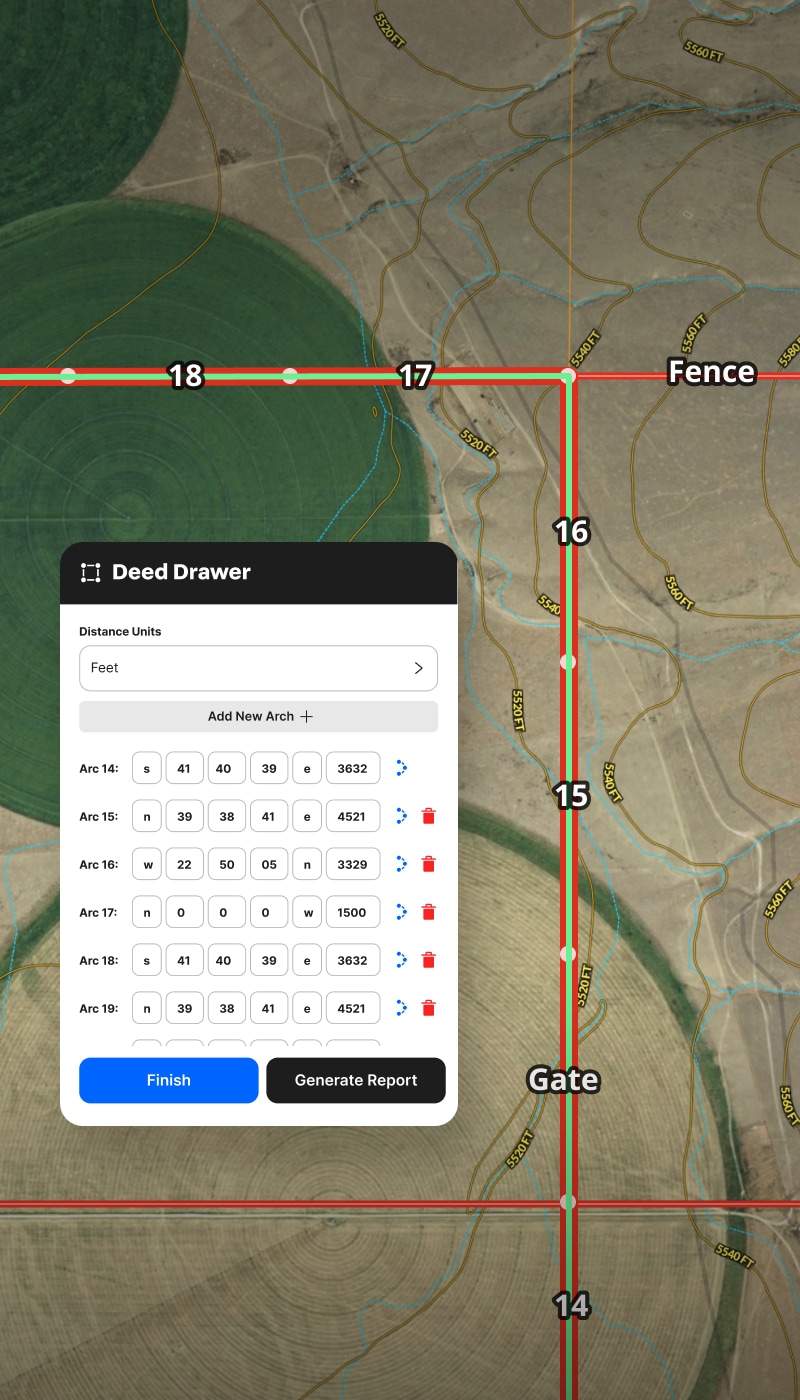Click Arc 15 first direction field 'n'
The height and width of the screenshot is (1400, 800).
click(147, 817)
